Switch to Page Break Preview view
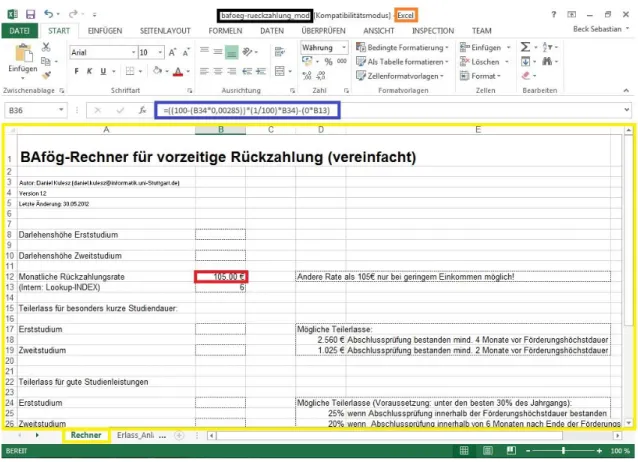Viewport: 638px width, 462px height. pyautogui.click(x=511, y=451)
